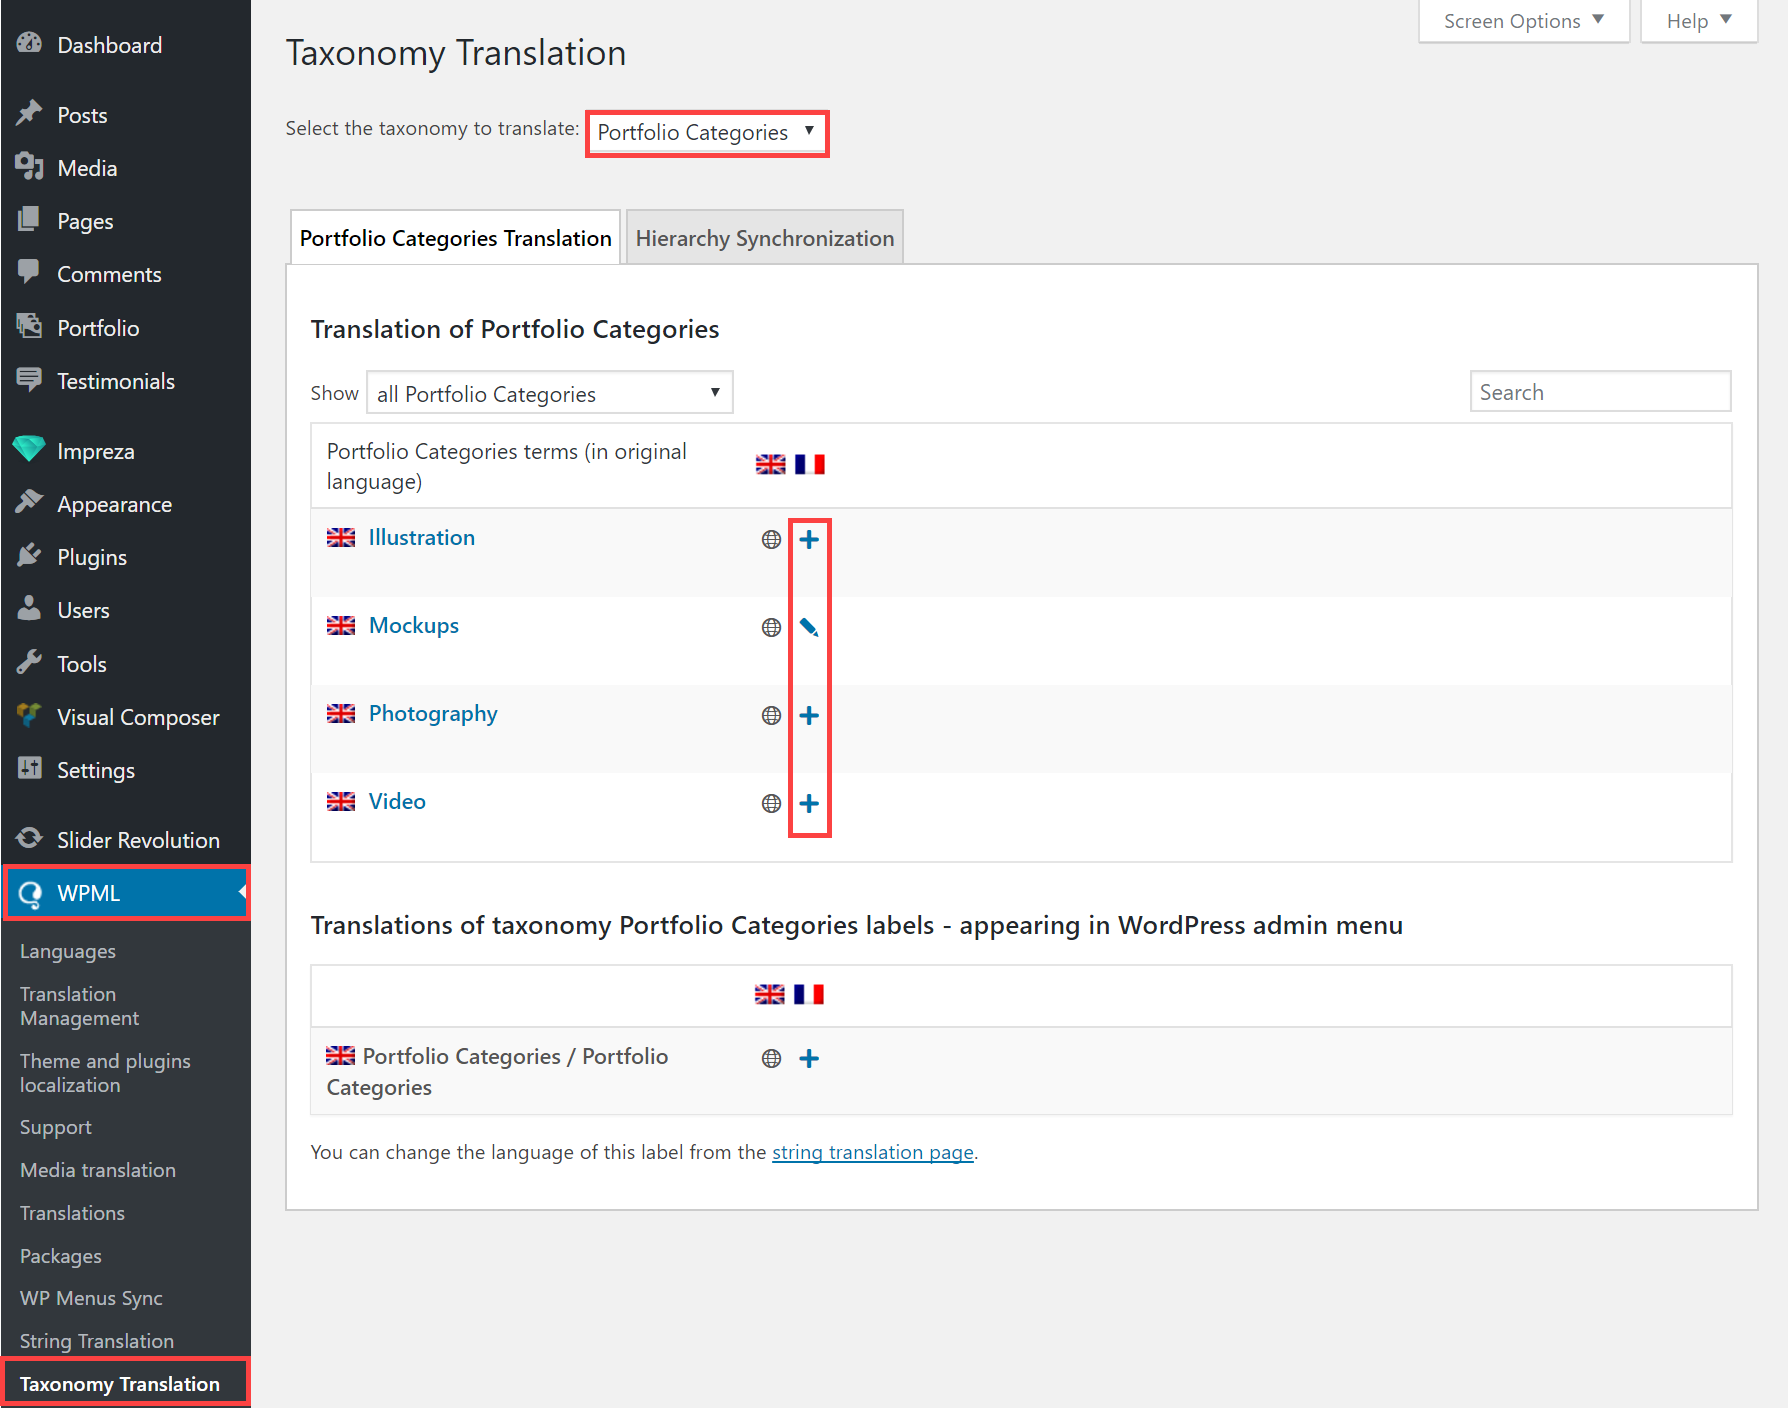1788x1408 pixels.
Task: Click globe icon in Portfolio Categories label row
Action: [771, 1059]
